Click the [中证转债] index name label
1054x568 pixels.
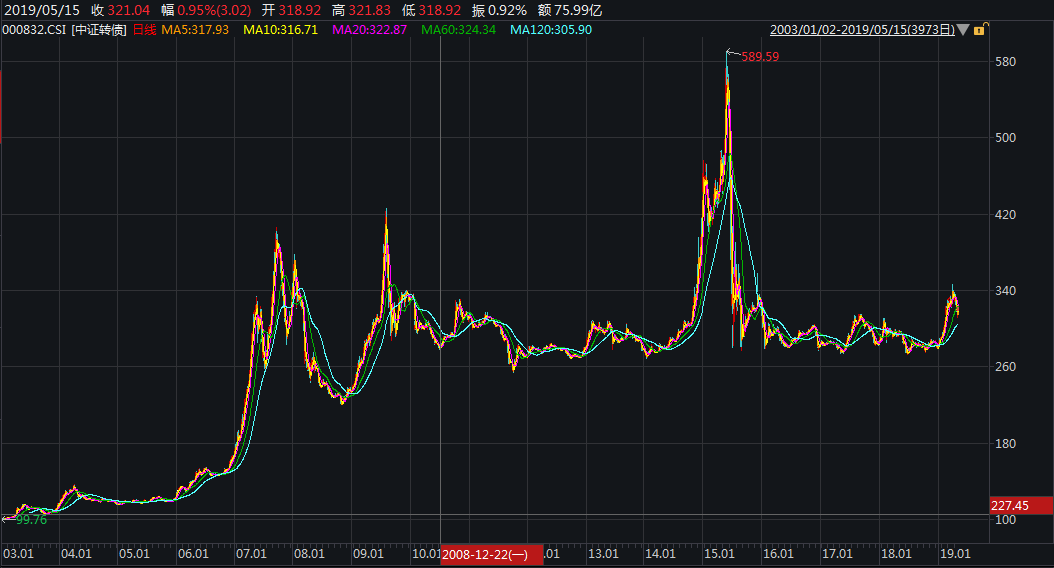click(x=99, y=30)
